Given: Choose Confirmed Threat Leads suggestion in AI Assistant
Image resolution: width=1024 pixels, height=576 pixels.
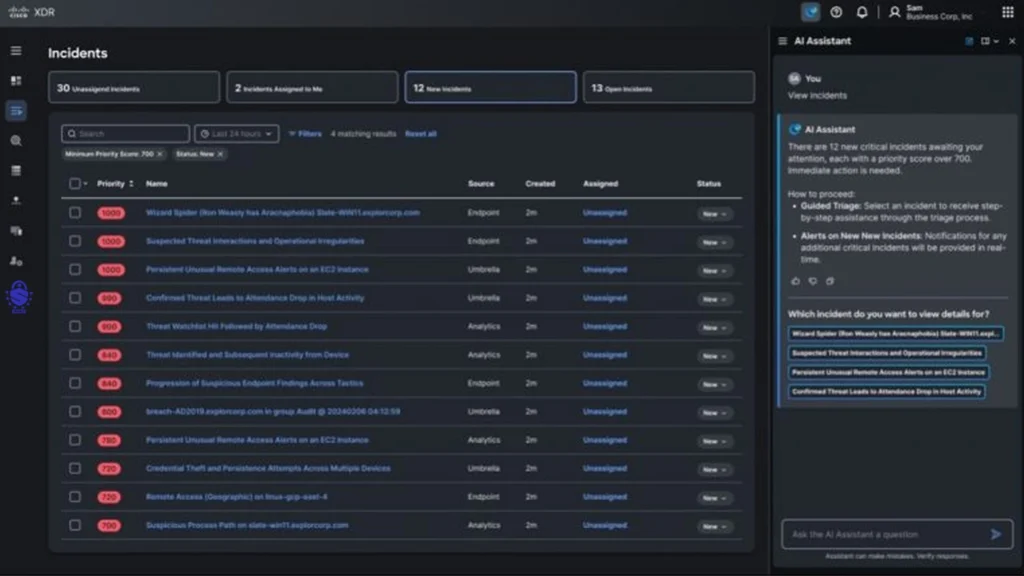Looking at the screenshot, I should coord(886,392).
